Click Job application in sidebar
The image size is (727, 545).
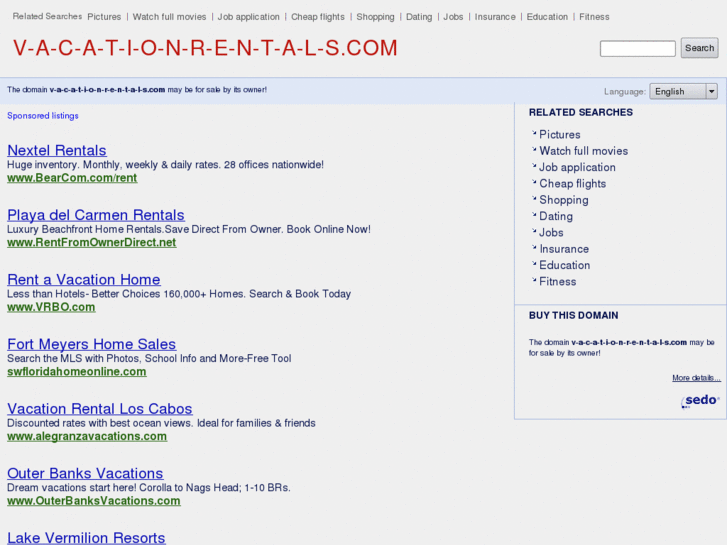click(577, 167)
